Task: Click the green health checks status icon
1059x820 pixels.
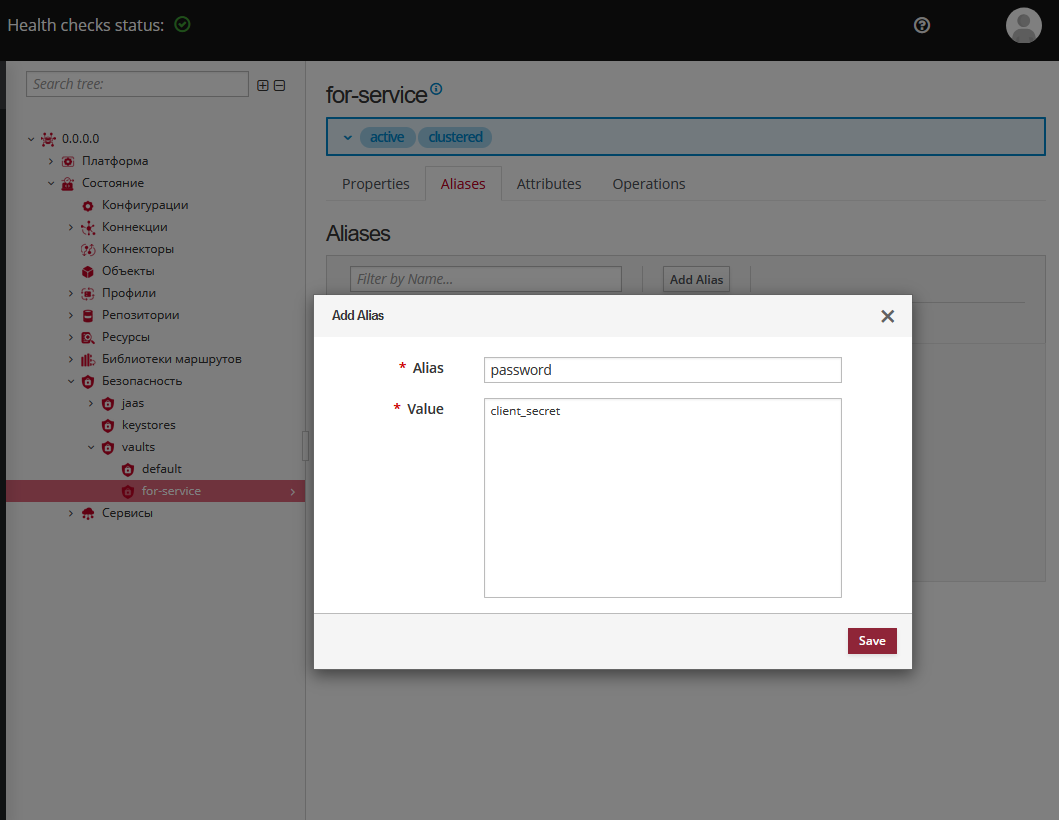Action: point(181,25)
